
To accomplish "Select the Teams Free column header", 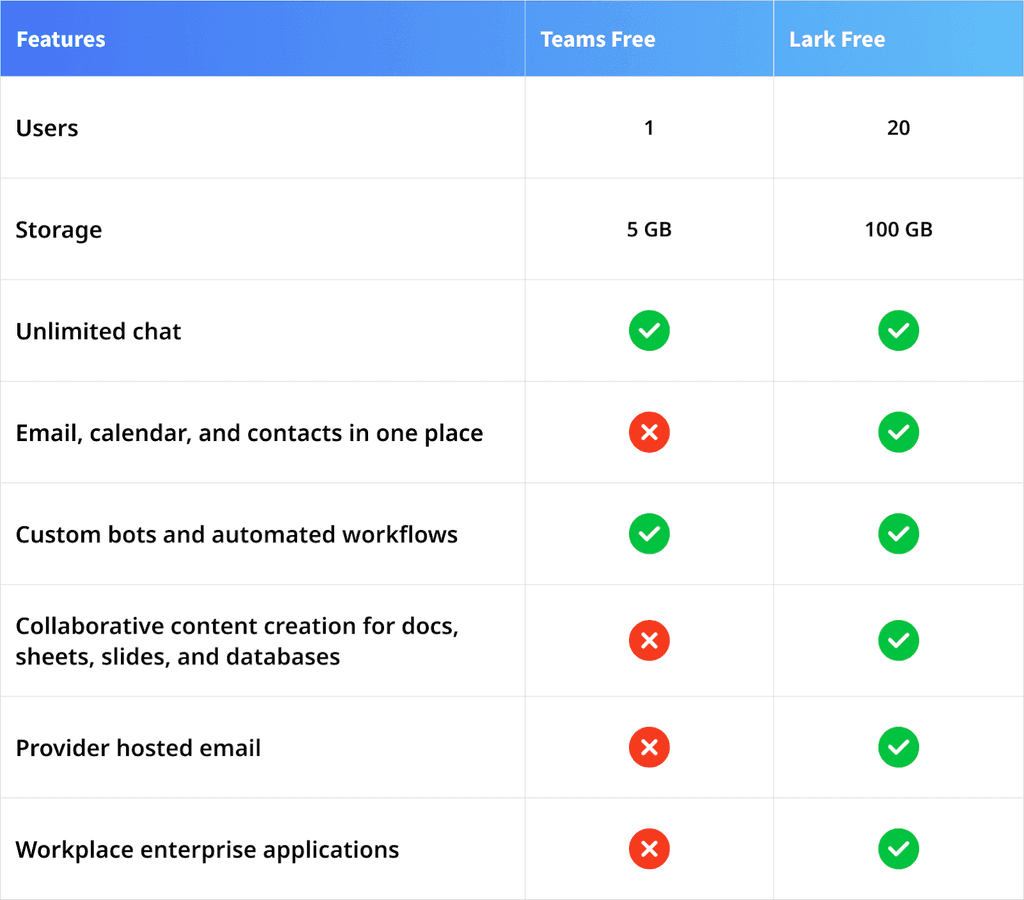I will [x=598, y=39].
